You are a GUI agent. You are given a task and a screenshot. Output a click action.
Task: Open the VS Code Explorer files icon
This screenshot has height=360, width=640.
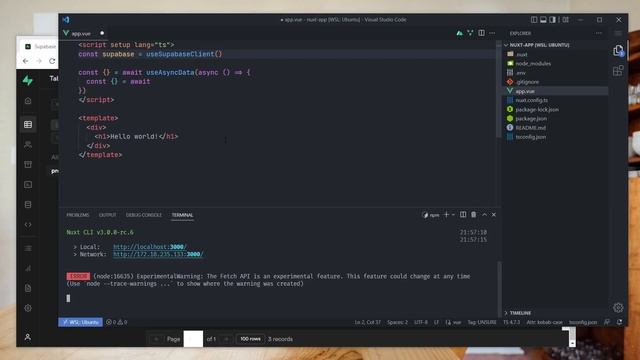pyautogui.click(x=618, y=51)
